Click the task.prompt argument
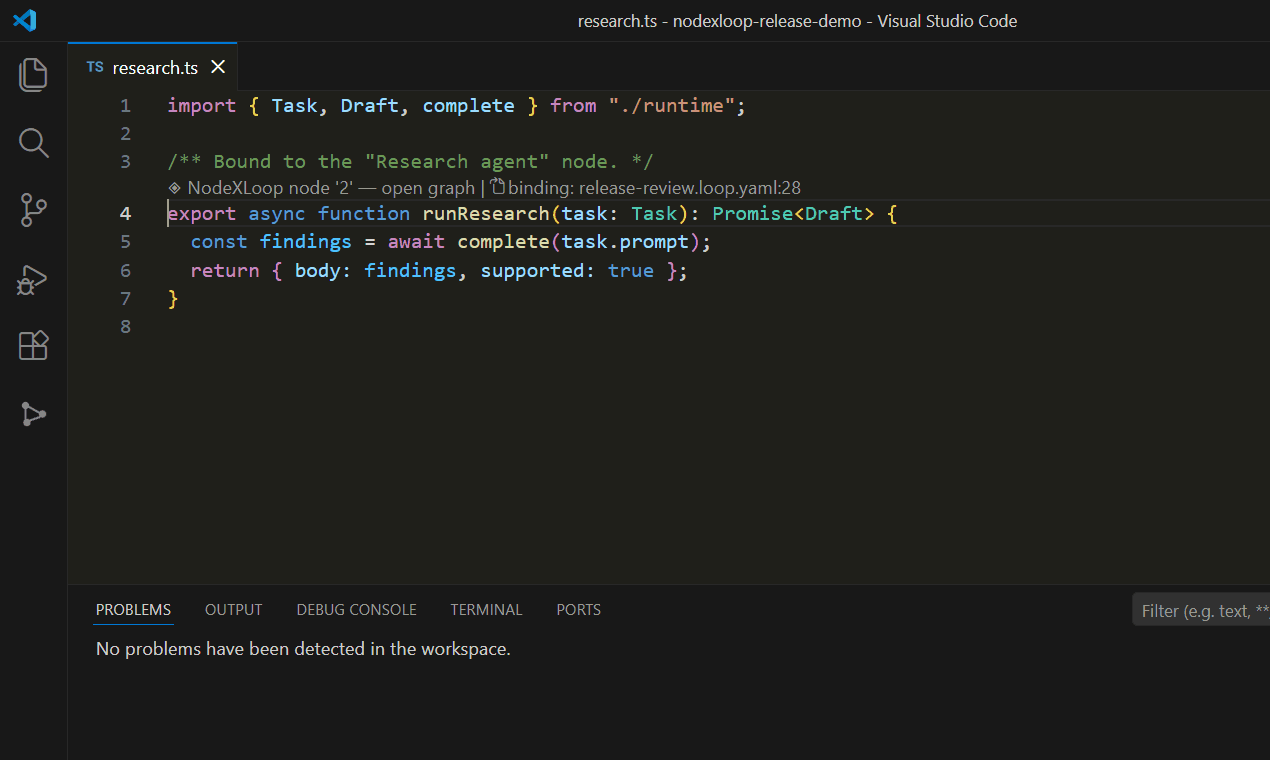The width and height of the screenshot is (1270, 760). coord(625,241)
